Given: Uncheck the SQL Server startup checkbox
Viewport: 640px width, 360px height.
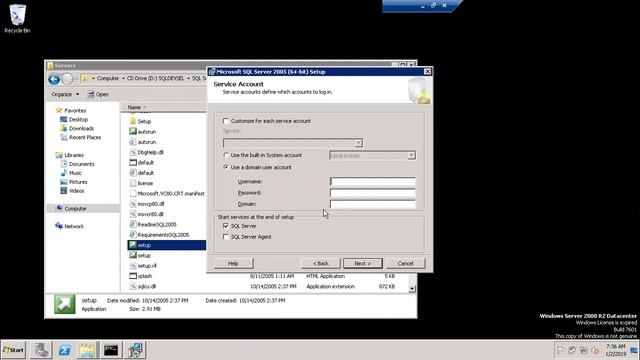Looking at the screenshot, I should tap(226, 226).
